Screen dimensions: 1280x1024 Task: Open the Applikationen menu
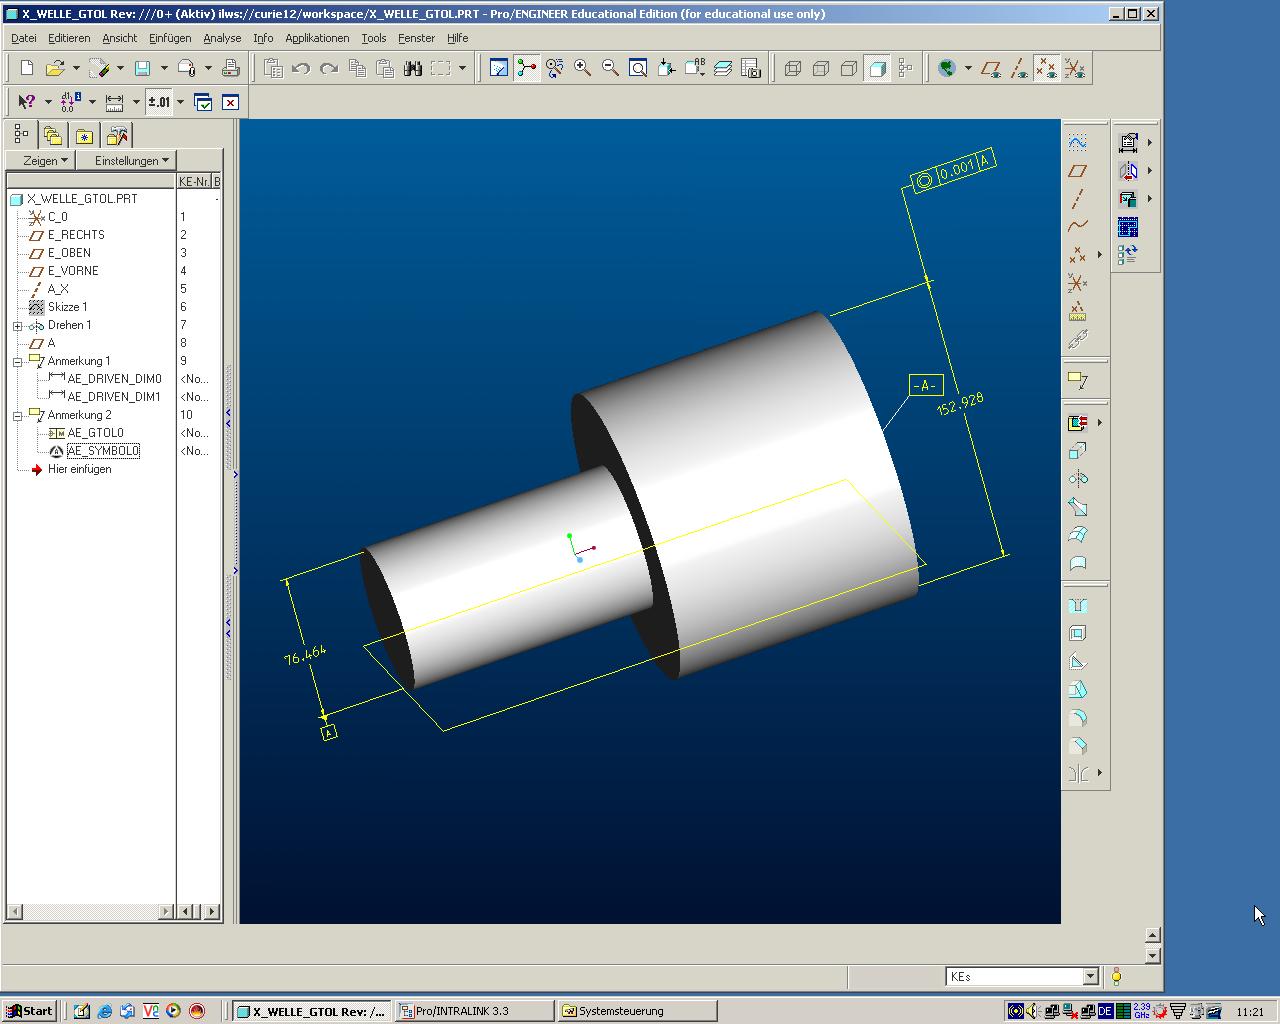[x=317, y=38]
